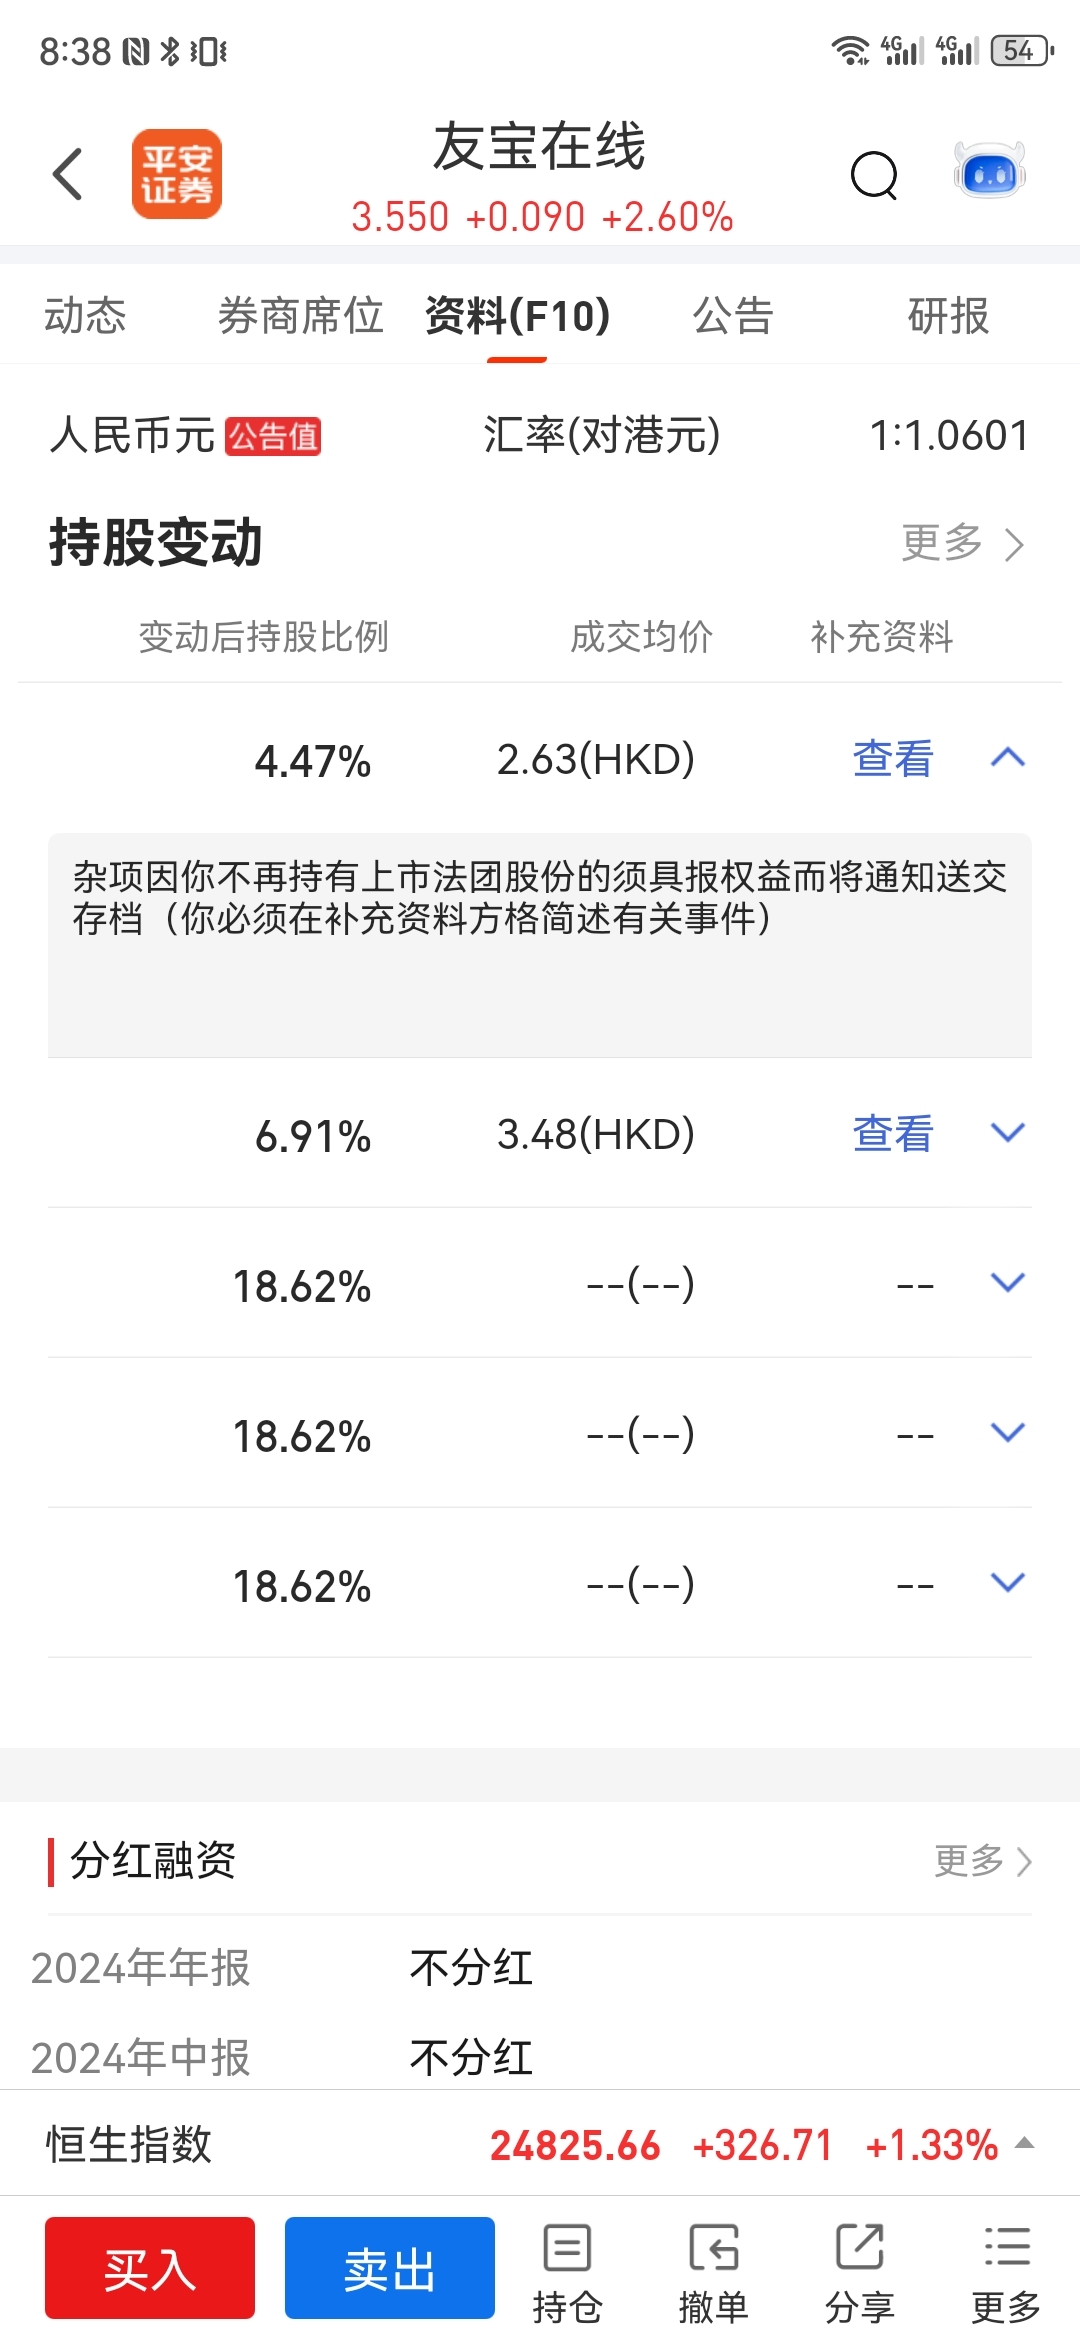The width and height of the screenshot is (1080, 2340).
Task: Tap the Ping An Securities logo
Action: [x=177, y=174]
